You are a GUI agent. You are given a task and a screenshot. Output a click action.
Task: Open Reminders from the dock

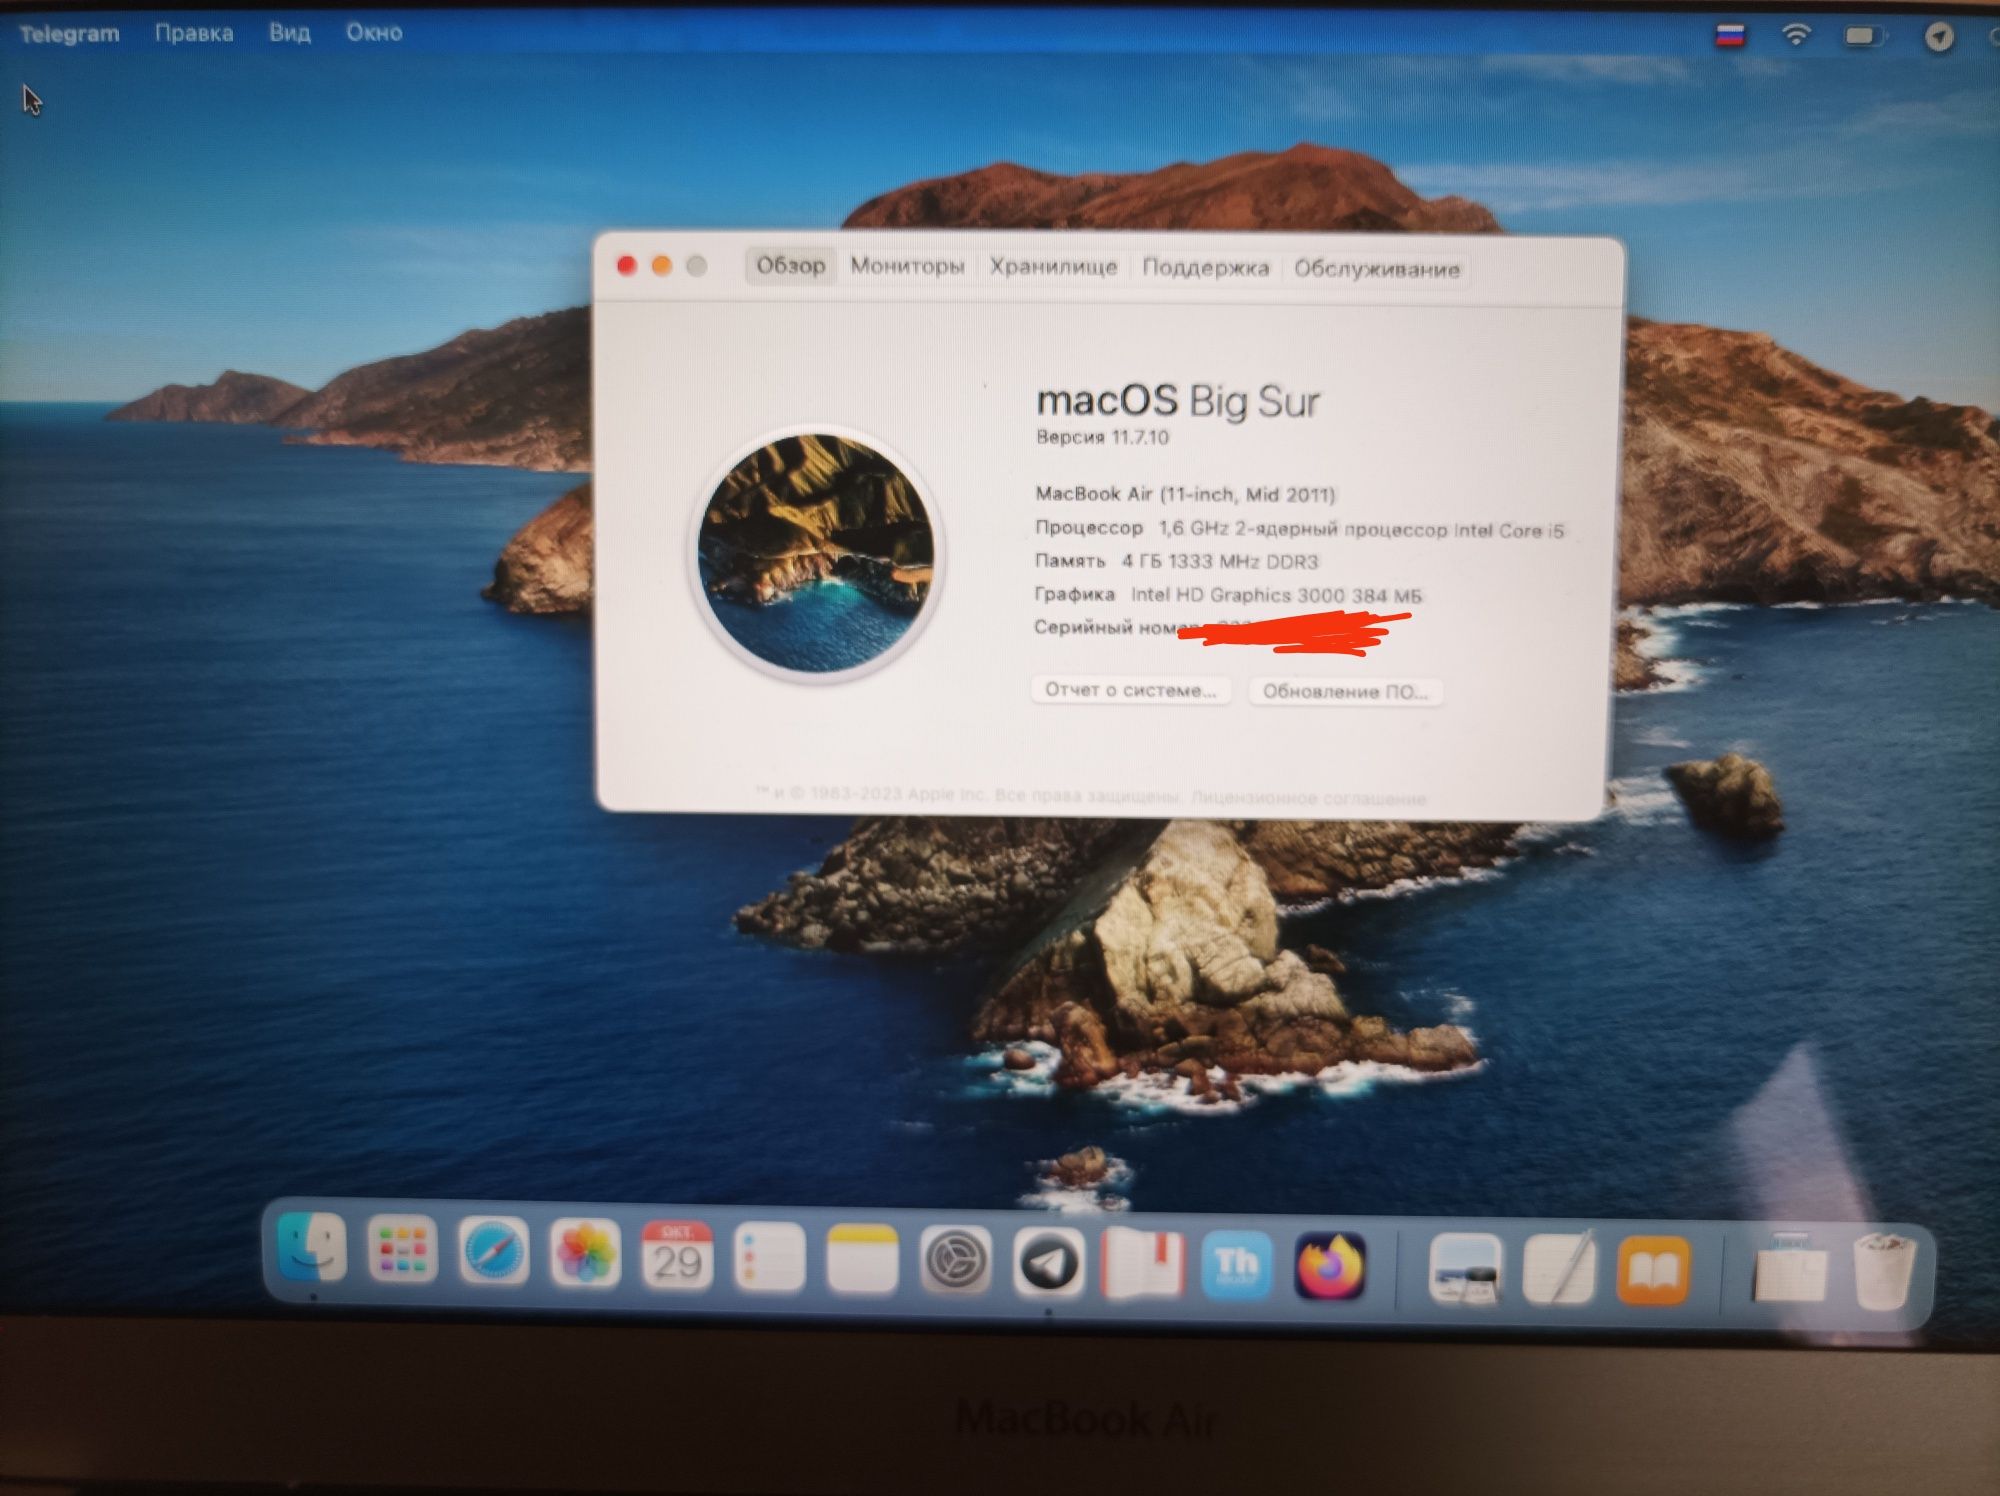(769, 1258)
